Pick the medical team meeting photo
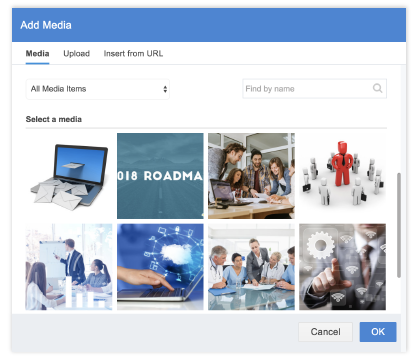Image resolution: width=415 pixels, height=361 pixels. tap(251, 267)
